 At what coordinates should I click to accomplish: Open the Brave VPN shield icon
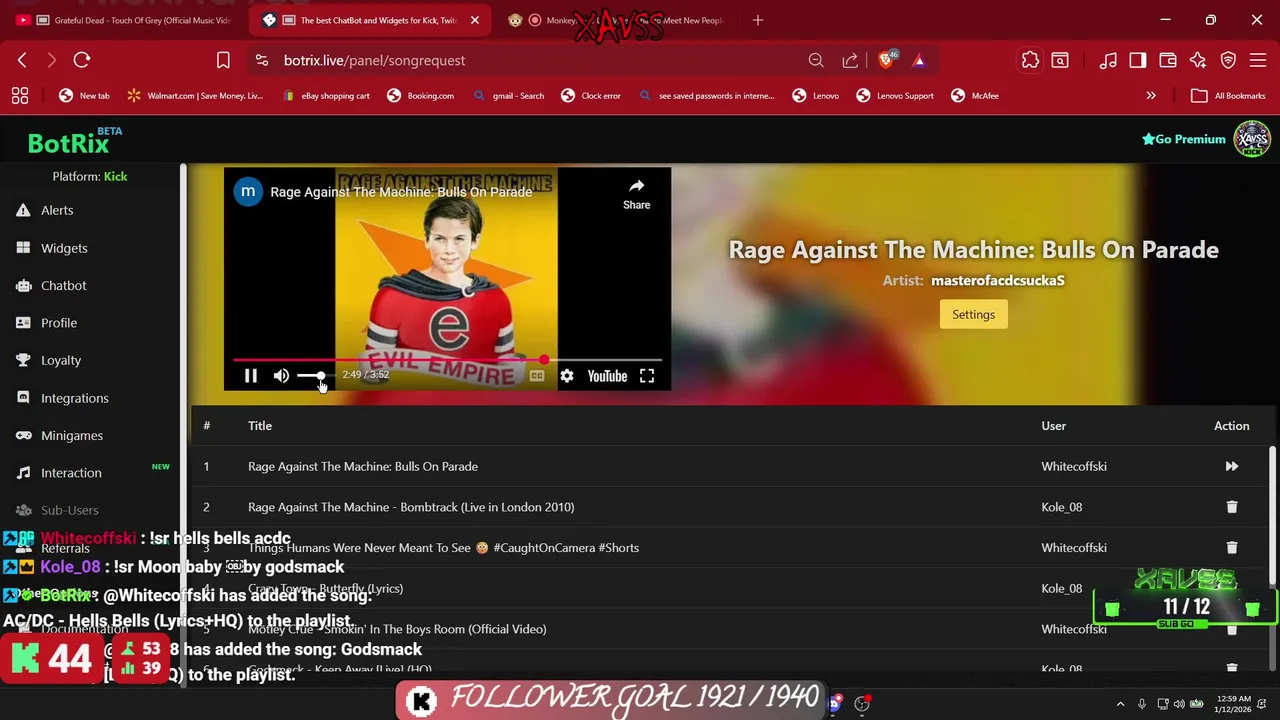tap(1228, 60)
